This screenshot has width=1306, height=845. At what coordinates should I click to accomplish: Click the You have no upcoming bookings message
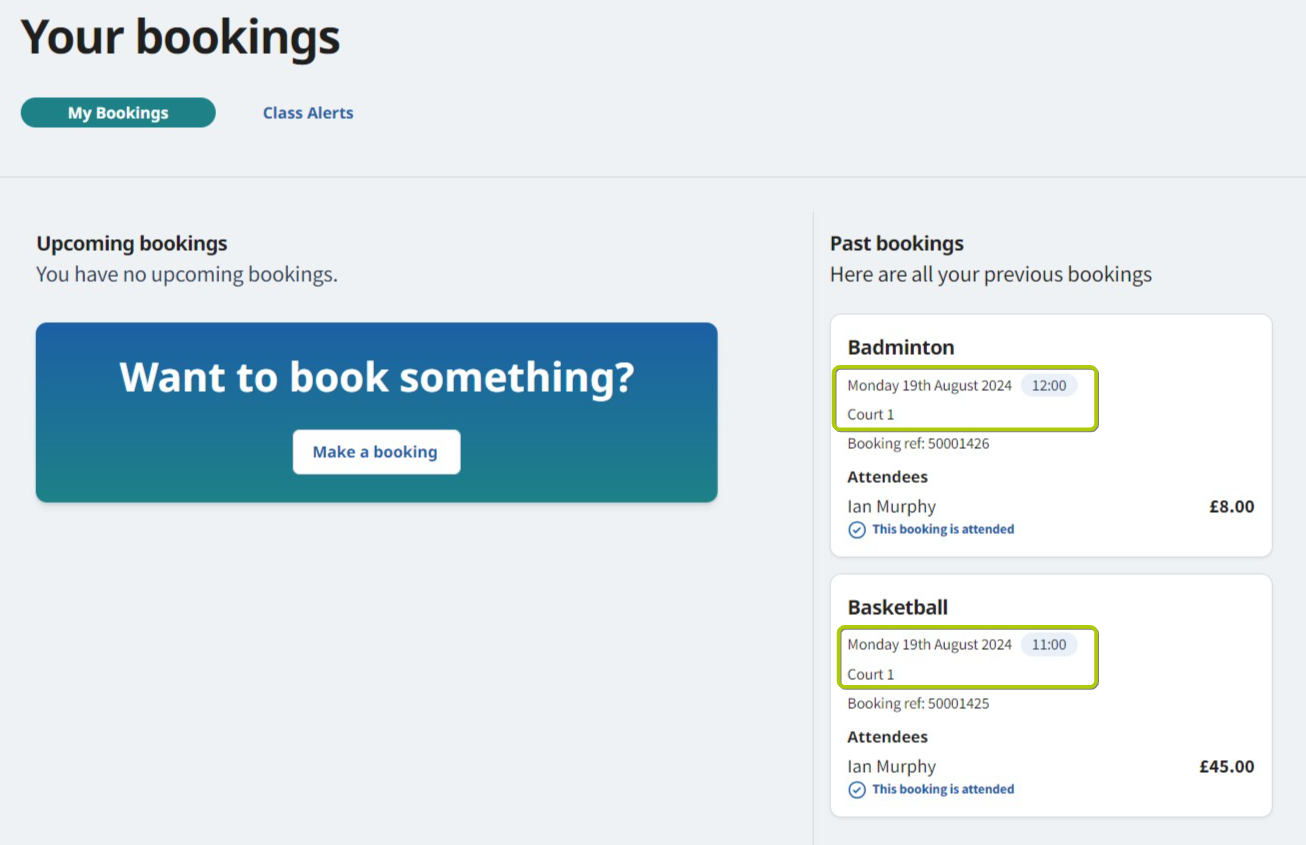(187, 274)
